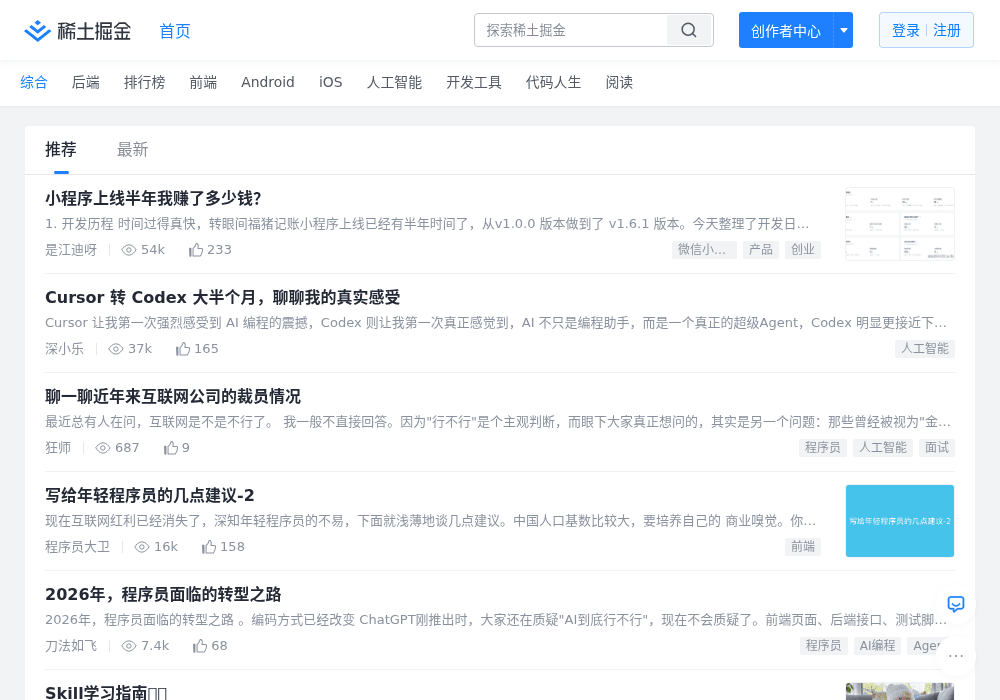The height and width of the screenshot is (700, 1000).
Task: Click the search magnifier icon
Action: click(x=689, y=30)
